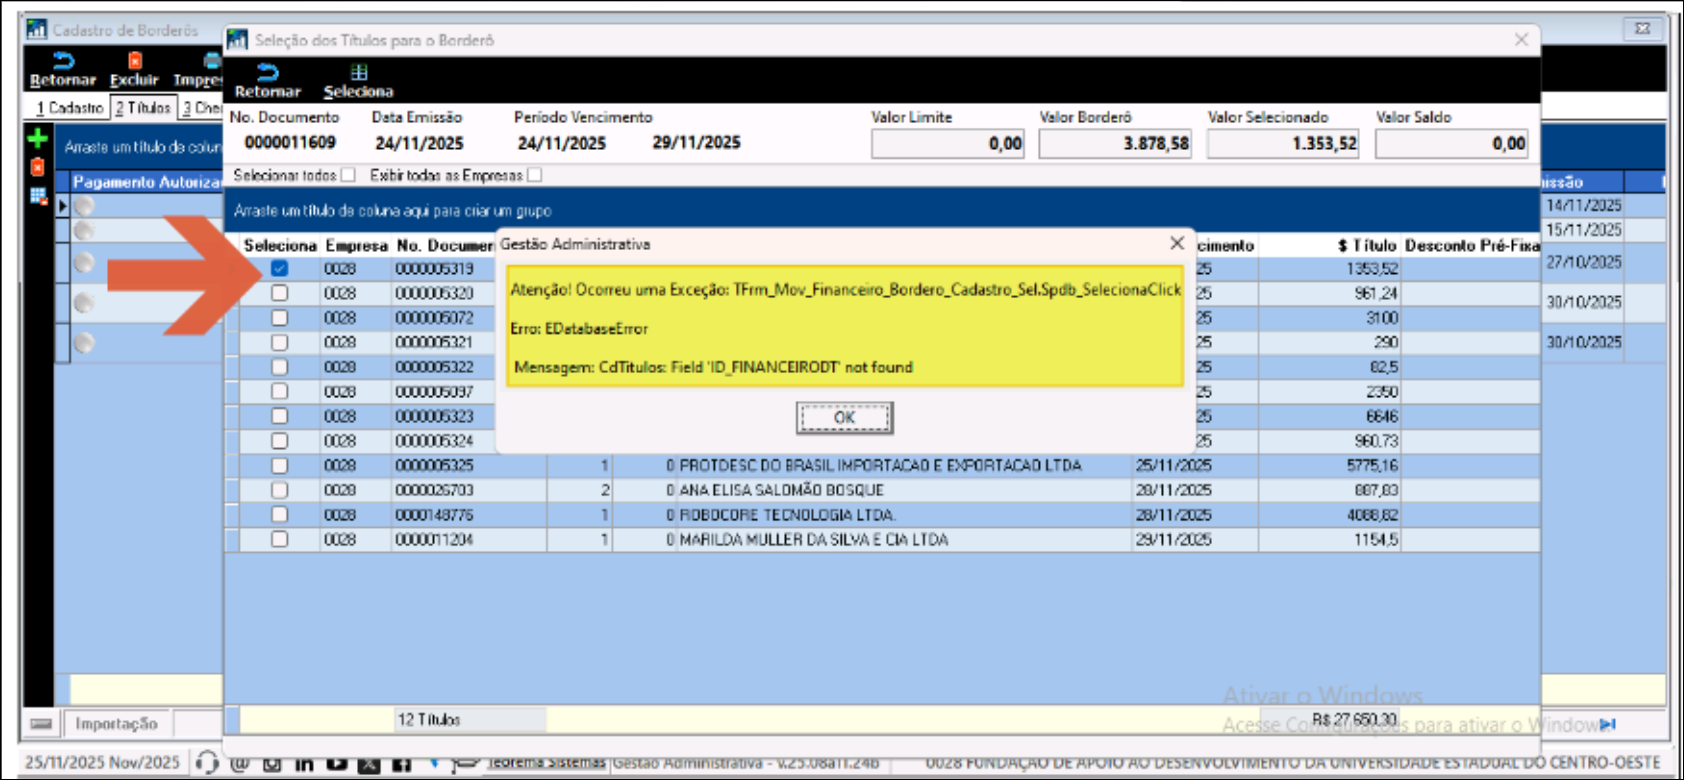Click the headset support icon in status bar
The height and width of the screenshot is (780, 1684).
(207, 763)
